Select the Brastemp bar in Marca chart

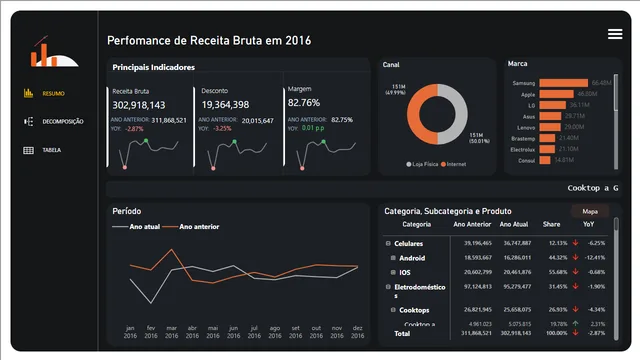[547, 138]
